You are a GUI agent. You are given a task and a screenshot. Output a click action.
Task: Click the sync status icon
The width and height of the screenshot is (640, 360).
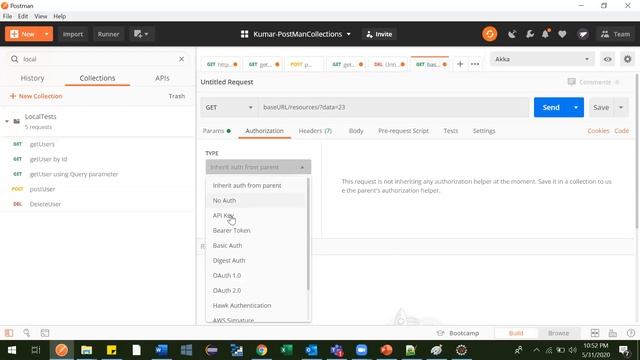point(489,34)
